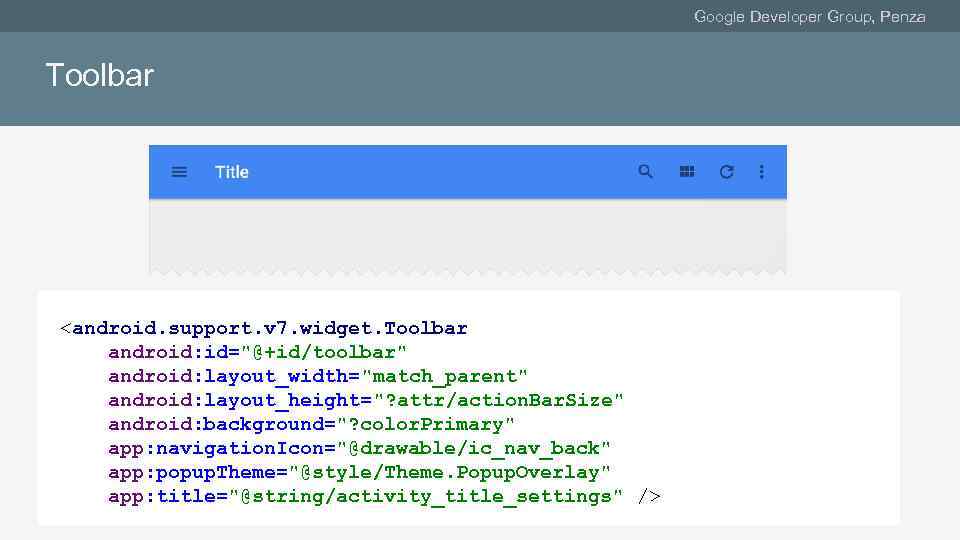The height and width of the screenshot is (540, 960).
Task: Click the "Title" text in blue toolbar
Action: pos(232,172)
